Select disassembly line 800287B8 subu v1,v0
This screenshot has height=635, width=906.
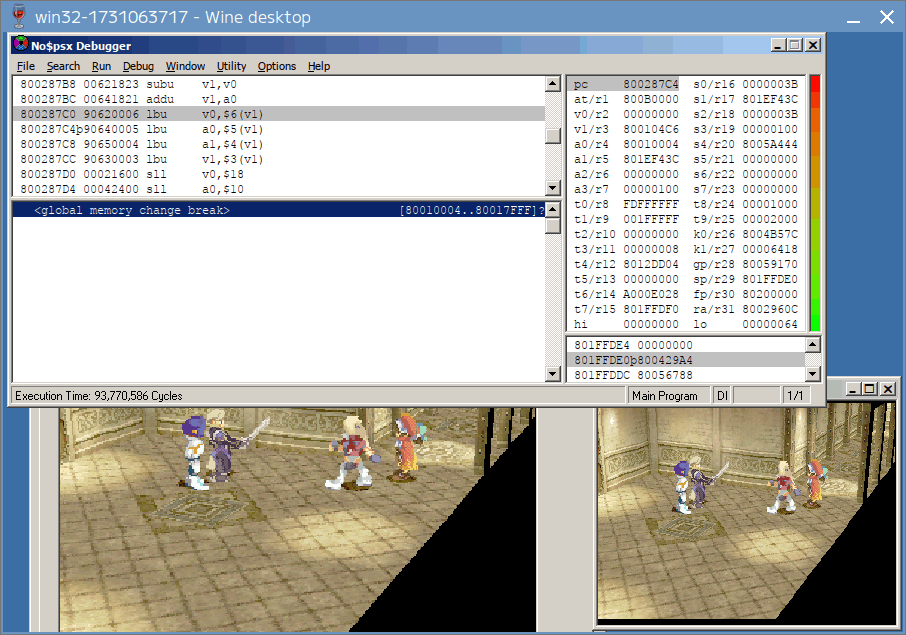click(279, 84)
